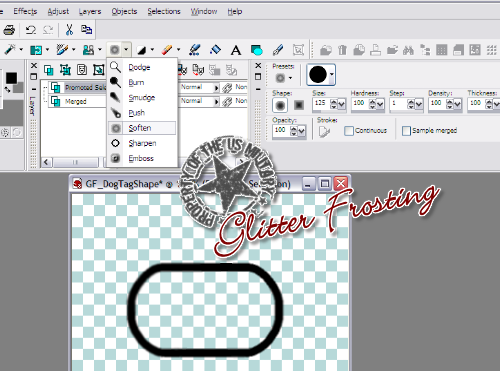The height and width of the screenshot is (371, 500).
Task: Click the Cut scissors icon
Action: click(x=69, y=30)
